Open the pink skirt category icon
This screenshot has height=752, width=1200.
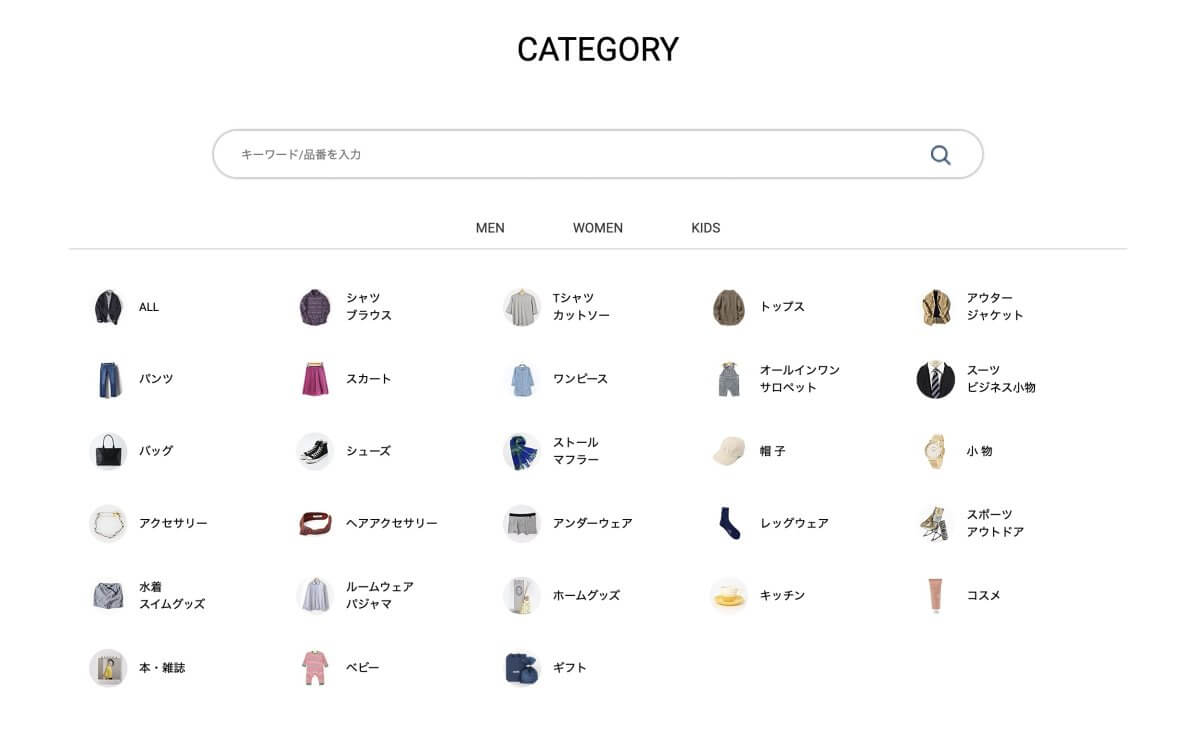(x=315, y=379)
